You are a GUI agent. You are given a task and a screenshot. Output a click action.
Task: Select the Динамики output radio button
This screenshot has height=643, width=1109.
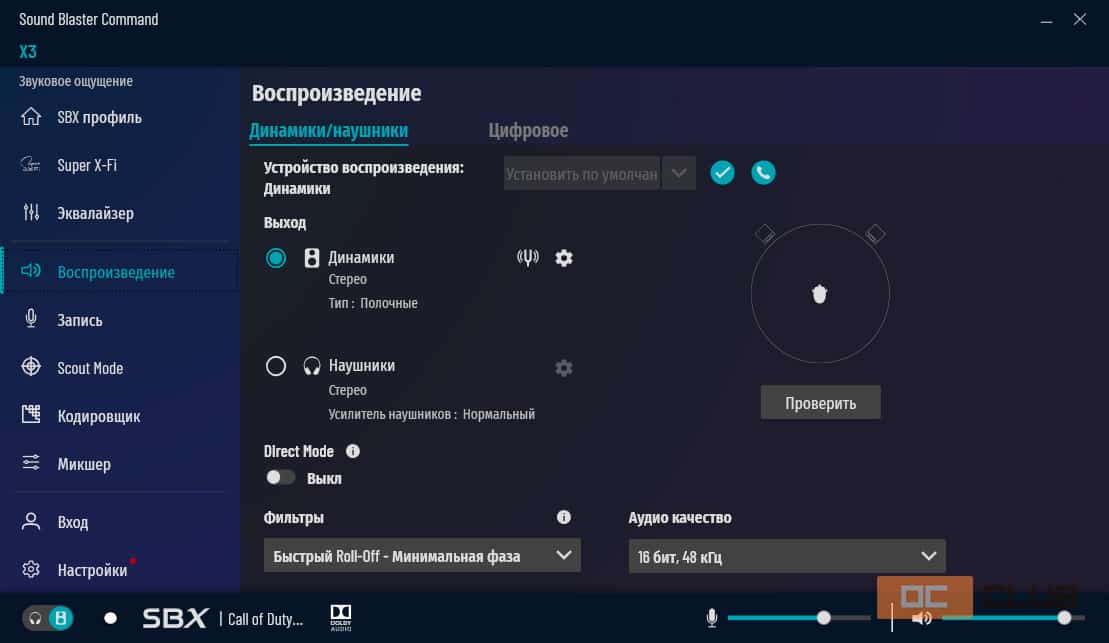click(276, 258)
